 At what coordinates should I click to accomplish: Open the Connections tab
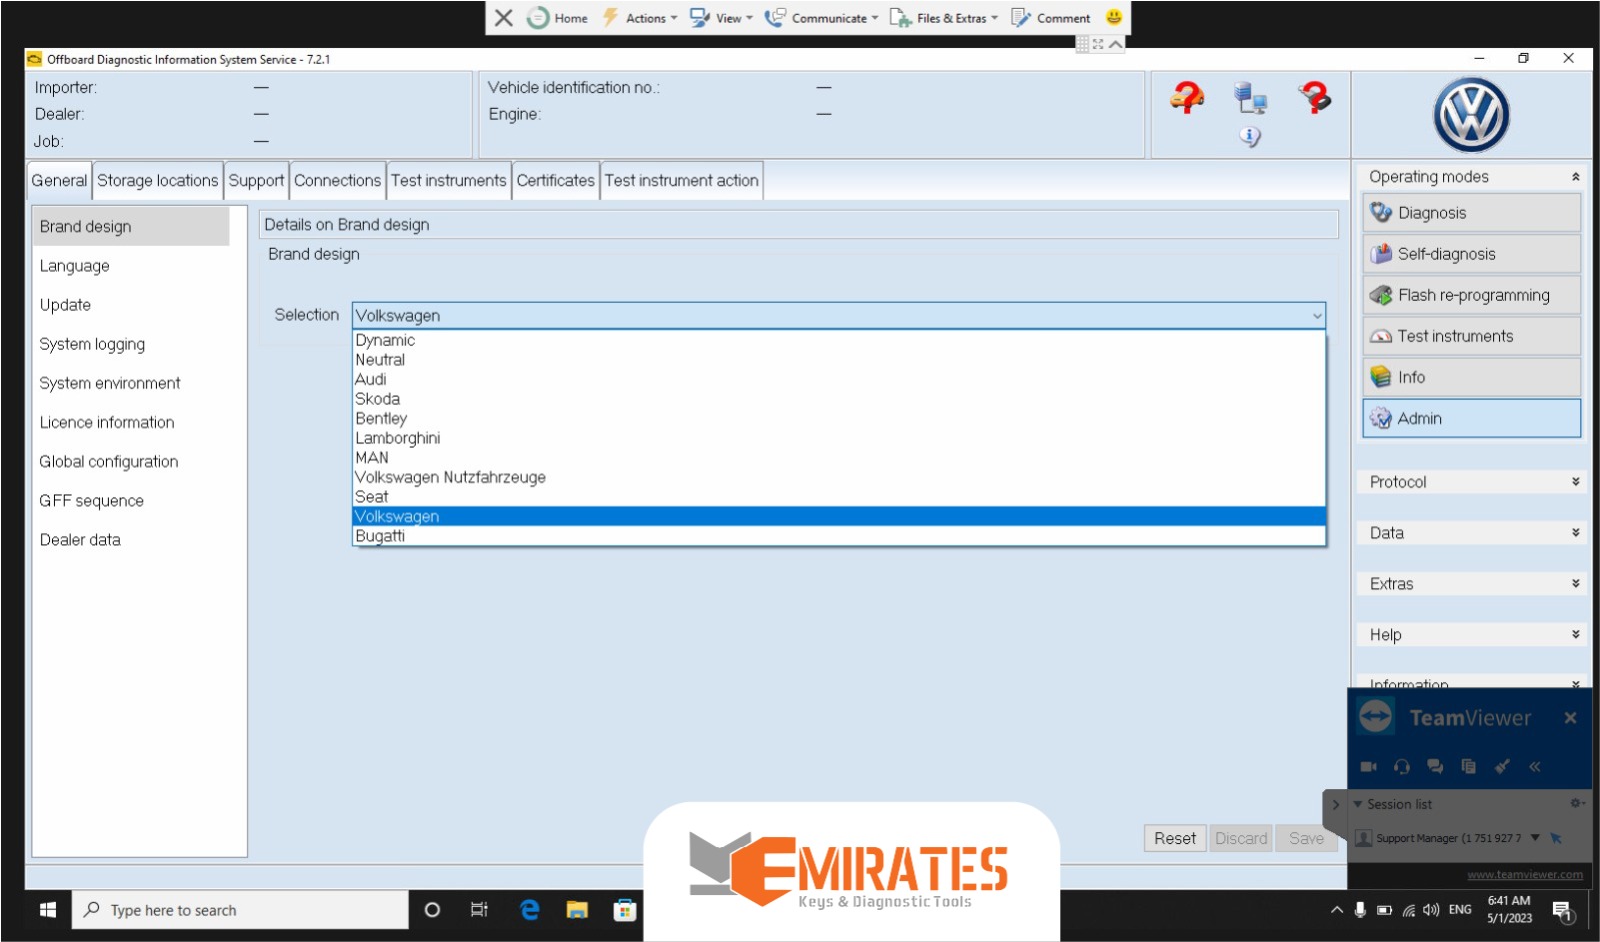pos(337,181)
